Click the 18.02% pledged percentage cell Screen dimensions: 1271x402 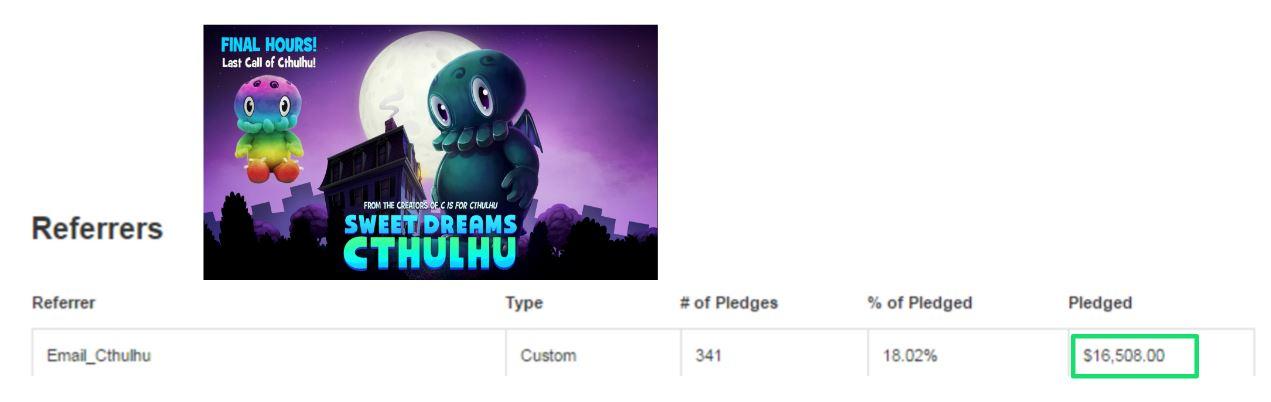909,355
